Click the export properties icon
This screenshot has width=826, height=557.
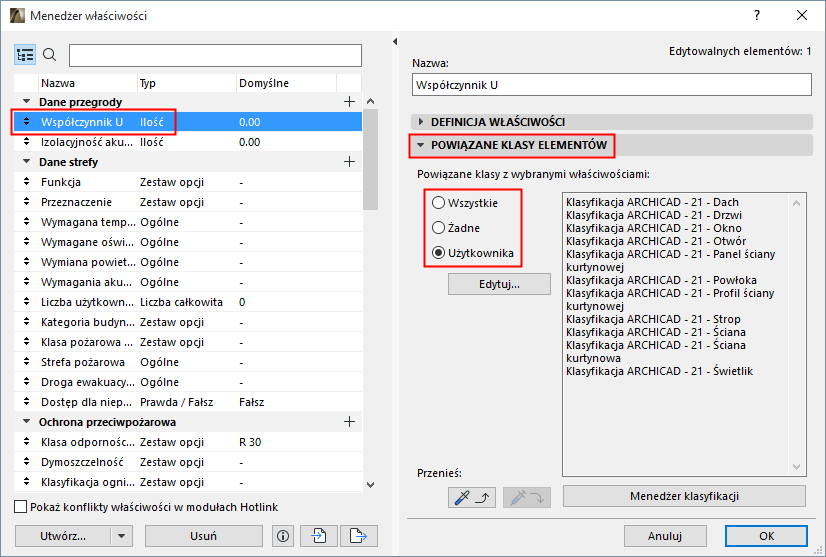pyautogui.click(x=358, y=536)
